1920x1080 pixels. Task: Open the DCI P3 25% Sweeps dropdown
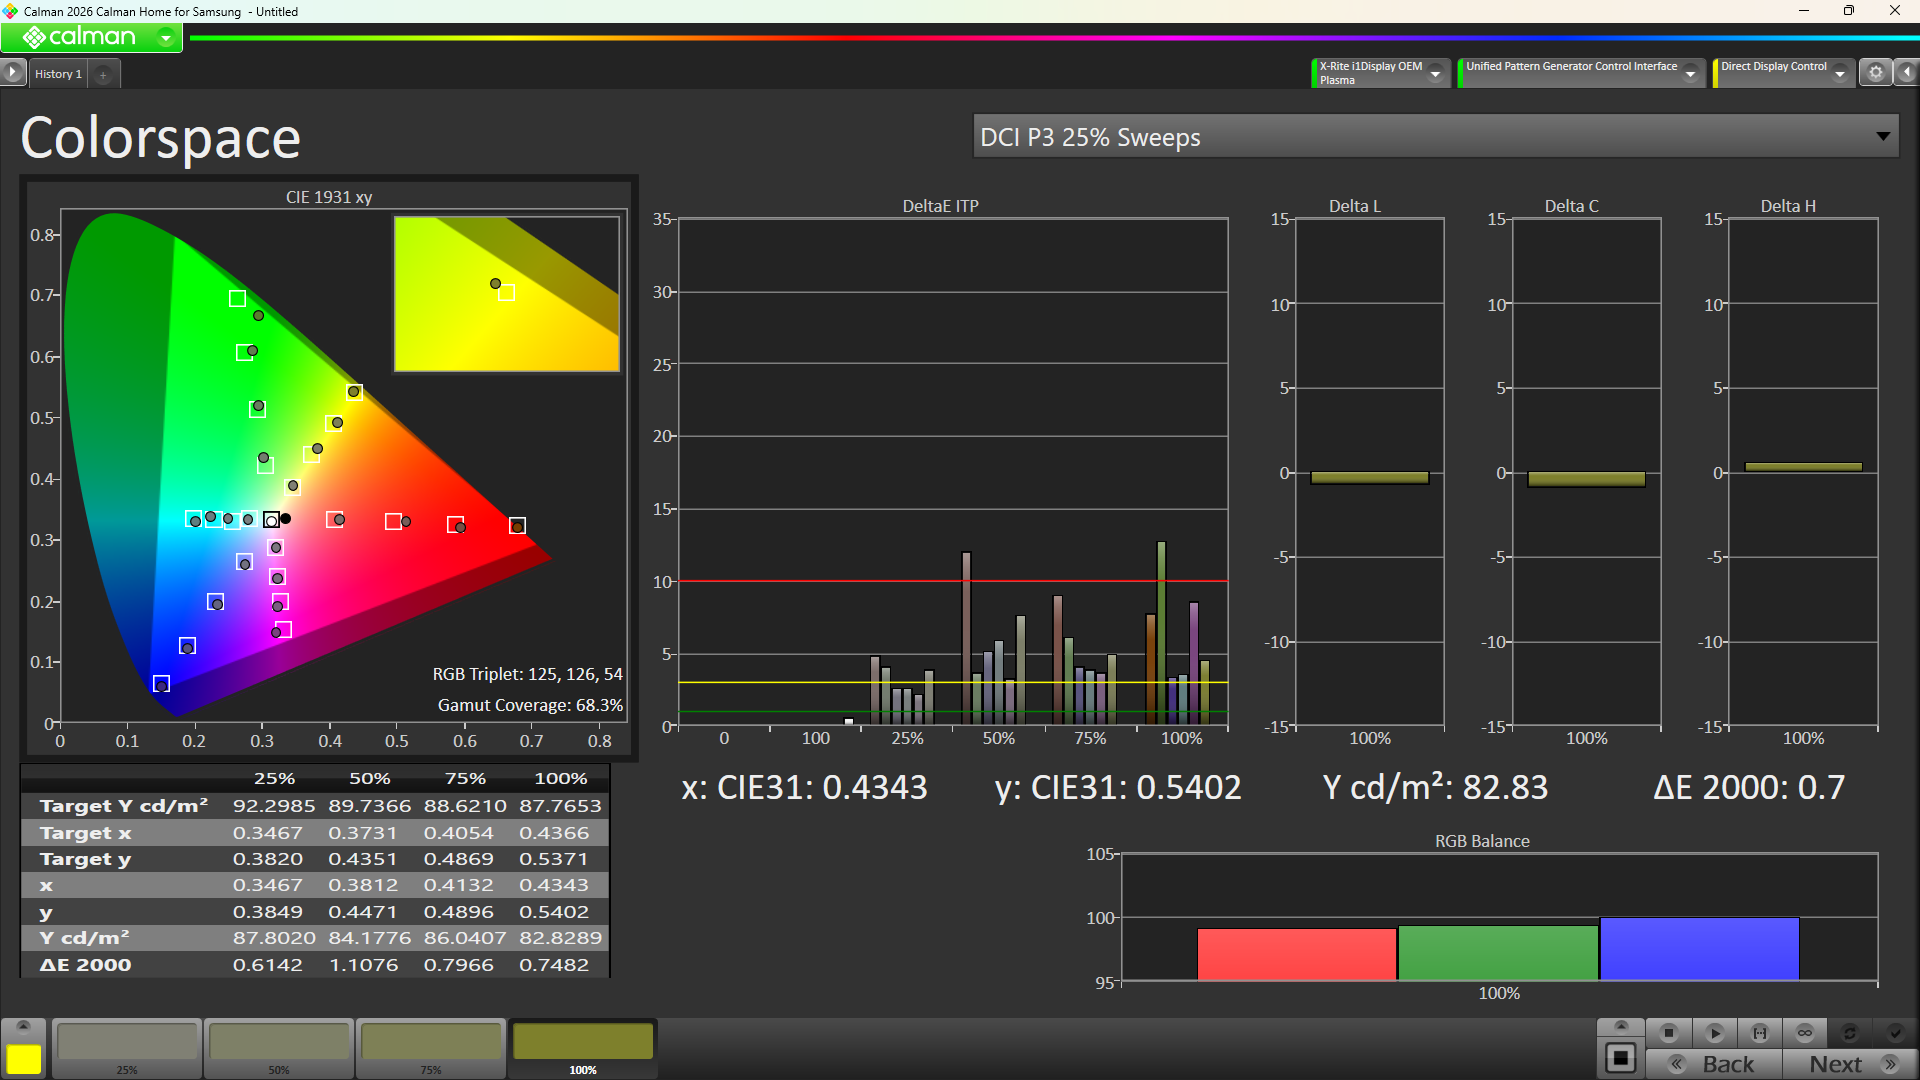coord(1436,137)
